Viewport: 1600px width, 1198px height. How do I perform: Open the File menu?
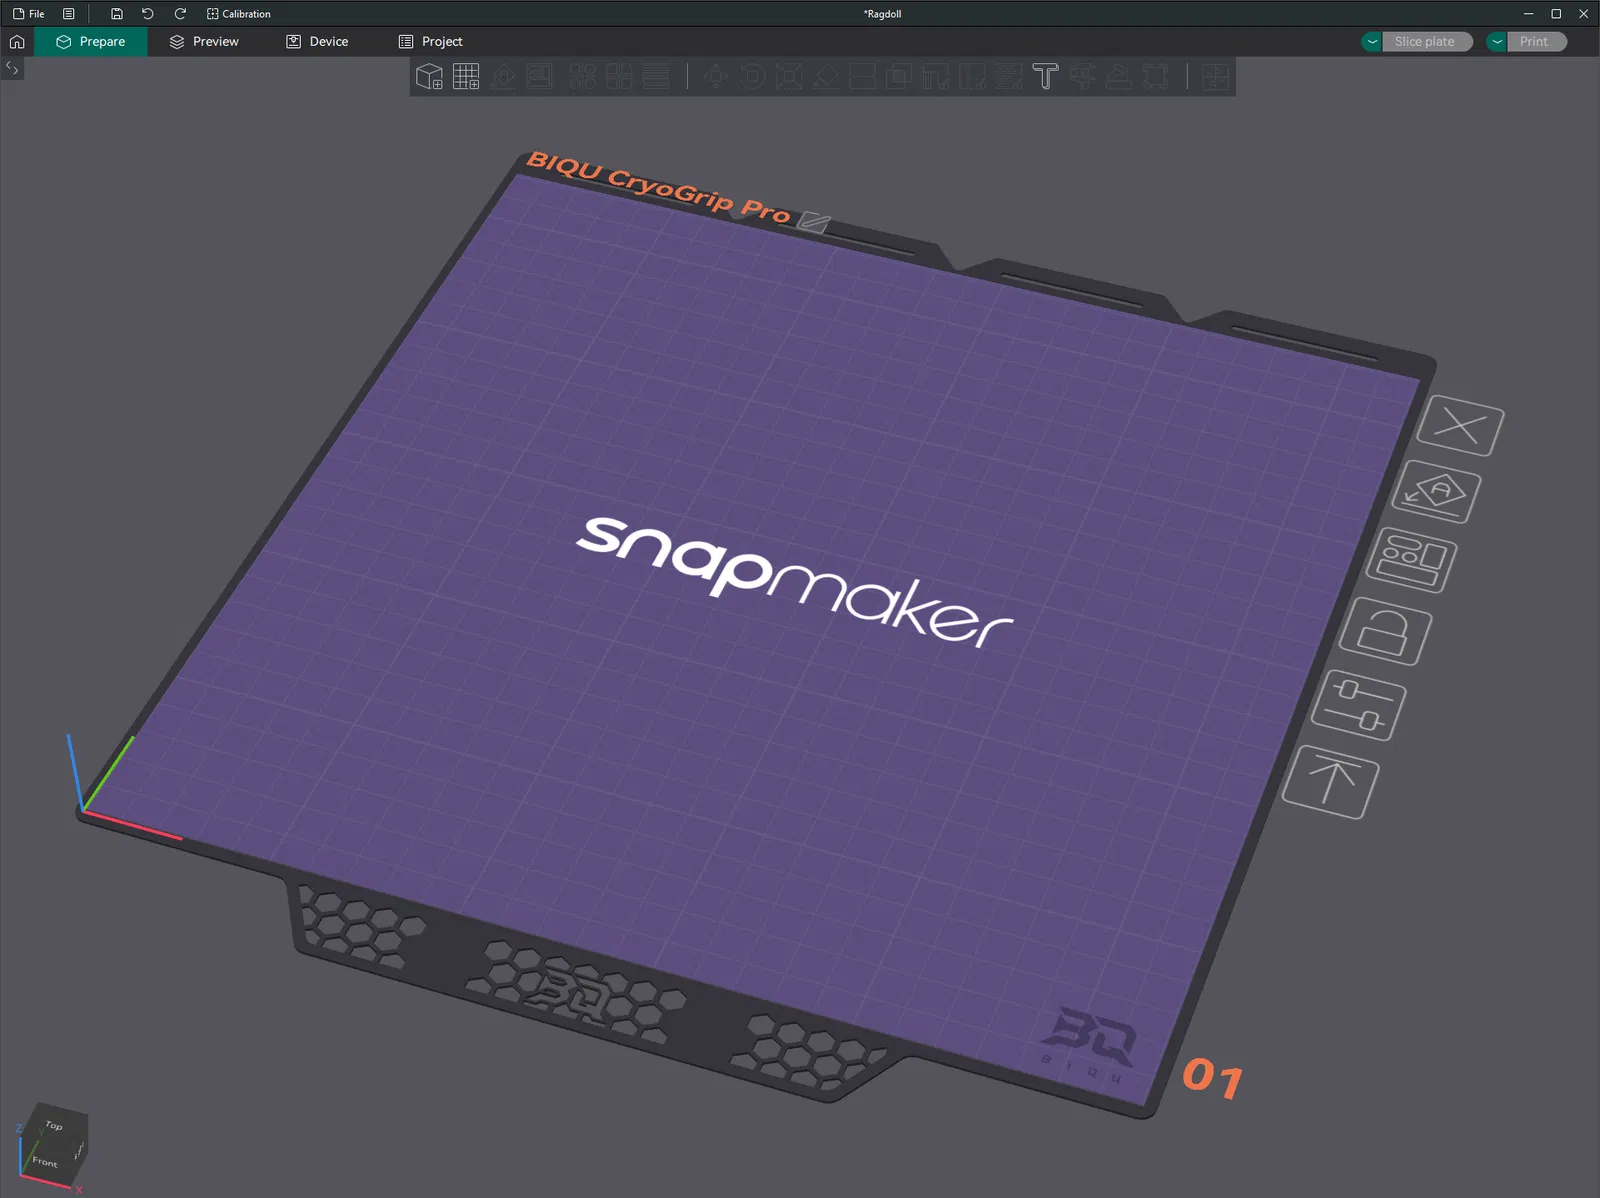tap(29, 14)
